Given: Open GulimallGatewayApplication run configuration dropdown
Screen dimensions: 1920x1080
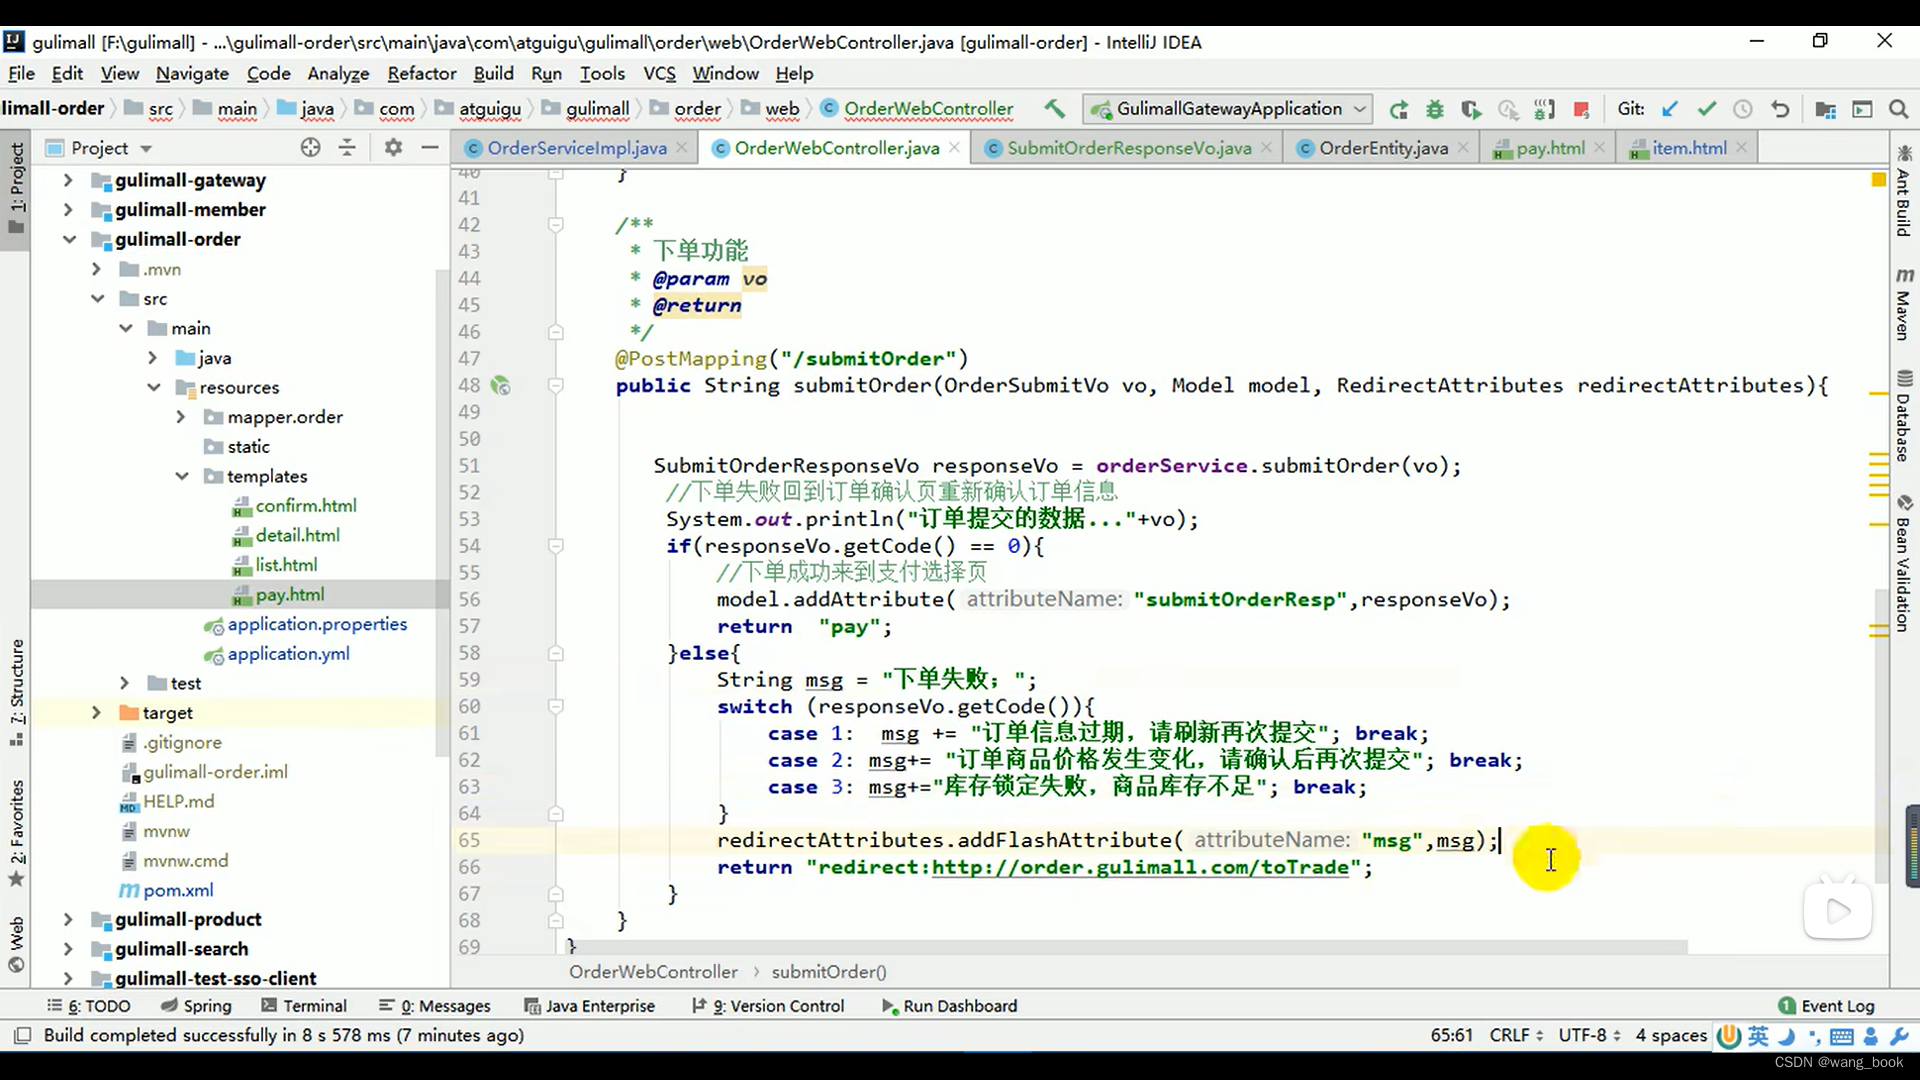Looking at the screenshot, I should [x=1228, y=109].
